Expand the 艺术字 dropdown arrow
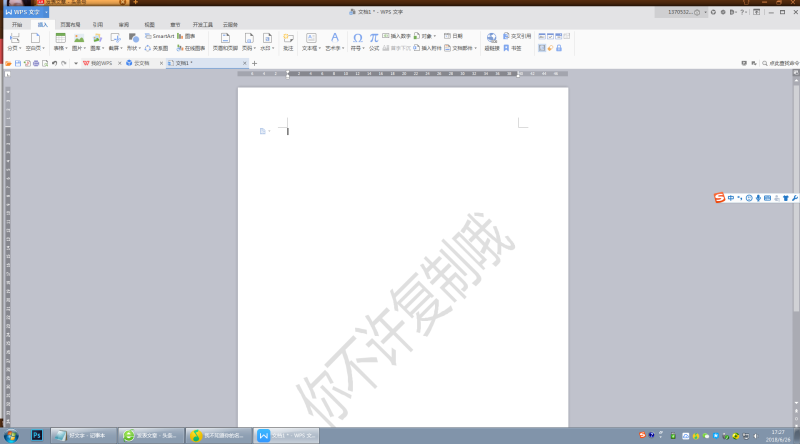The width and height of the screenshot is (800, 444). (343, 48)
